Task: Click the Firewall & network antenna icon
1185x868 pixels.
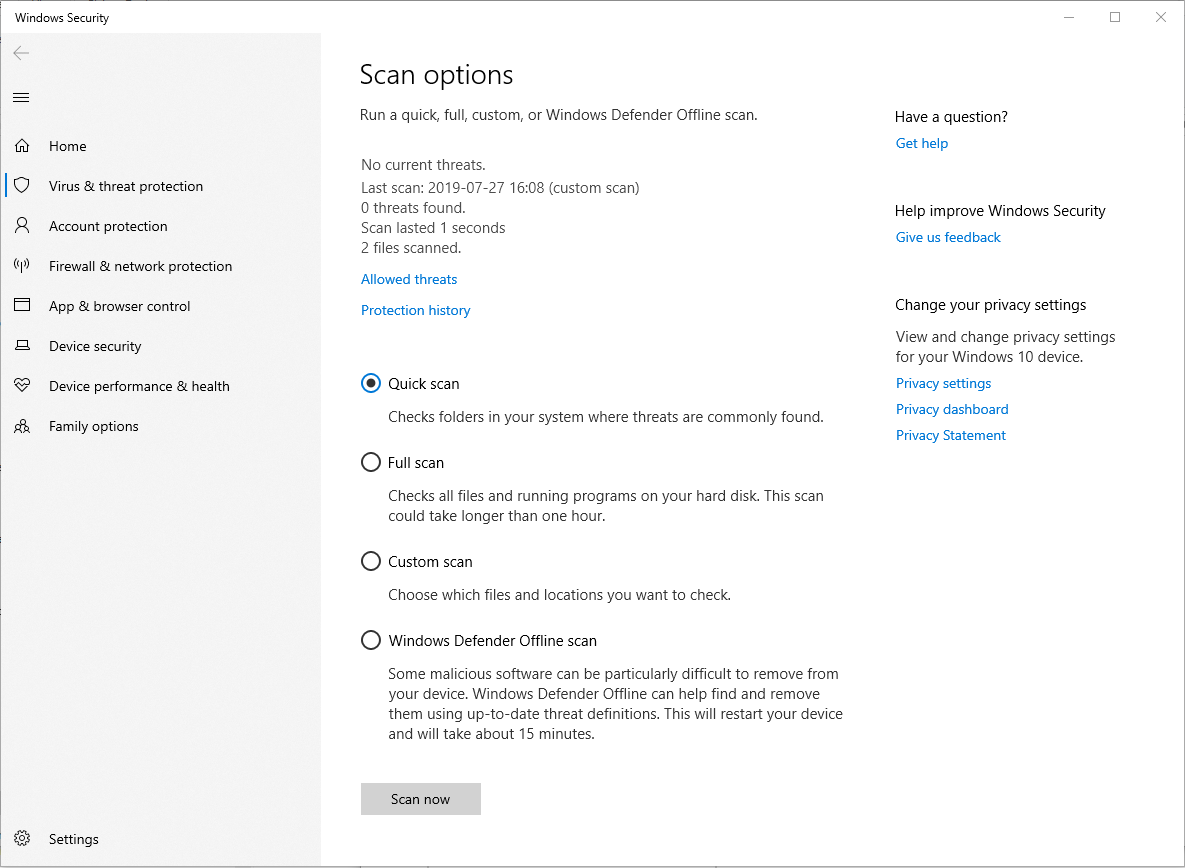Action: click(22, 265)
